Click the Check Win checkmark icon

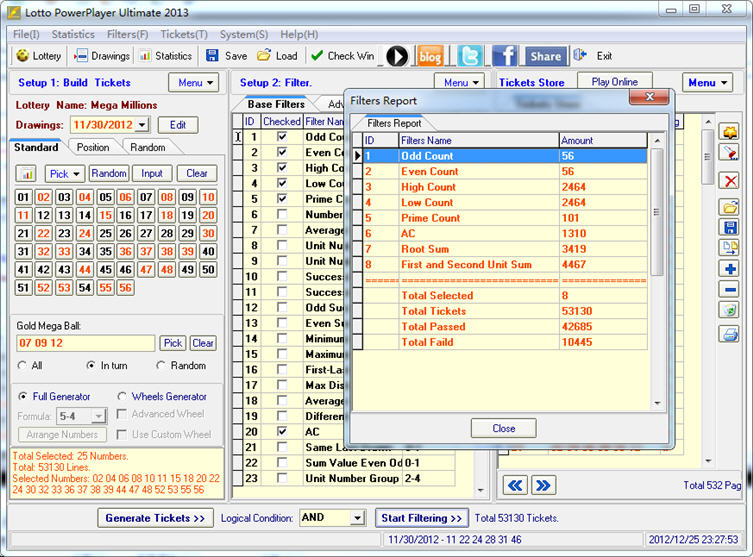click(x=316, y=56)
